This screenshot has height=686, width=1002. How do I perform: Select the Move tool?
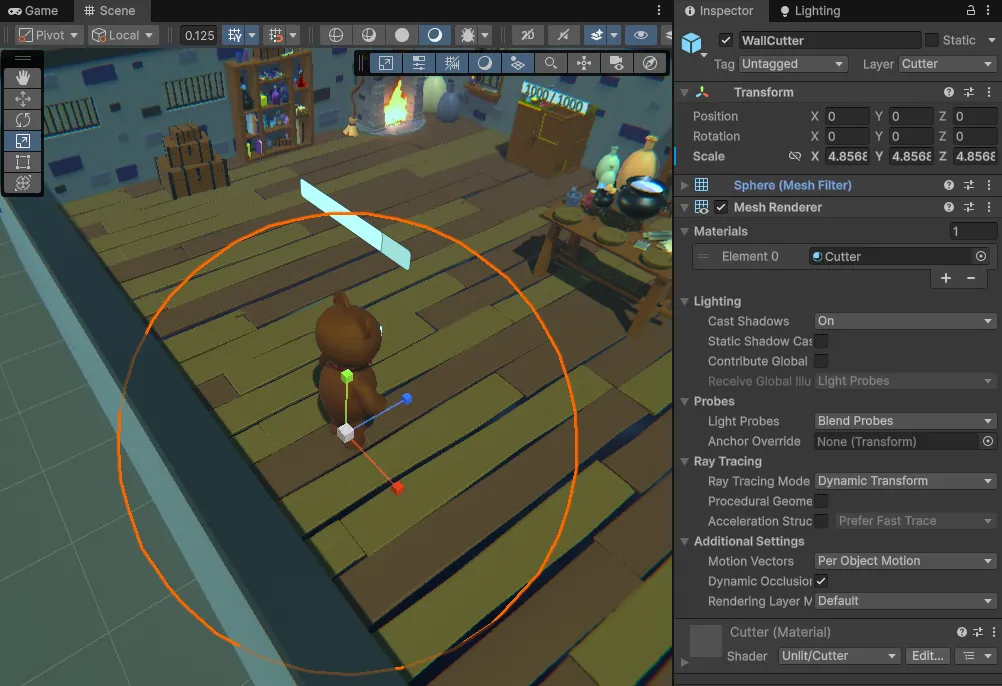[23, 99]
